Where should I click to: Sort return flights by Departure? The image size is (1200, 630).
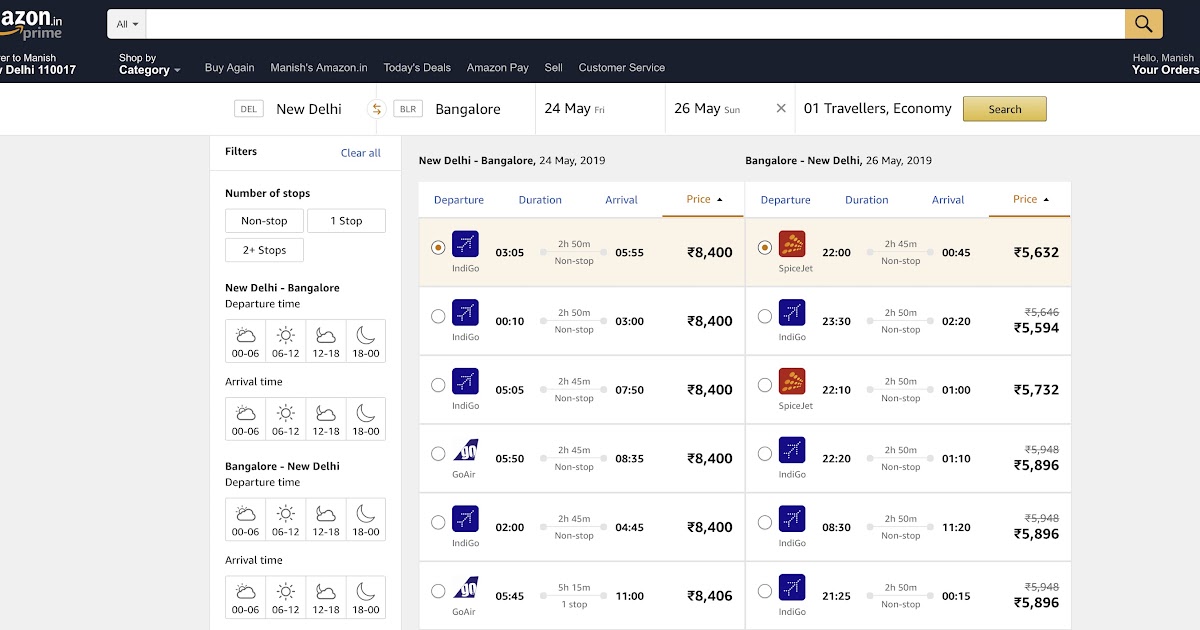786,200
